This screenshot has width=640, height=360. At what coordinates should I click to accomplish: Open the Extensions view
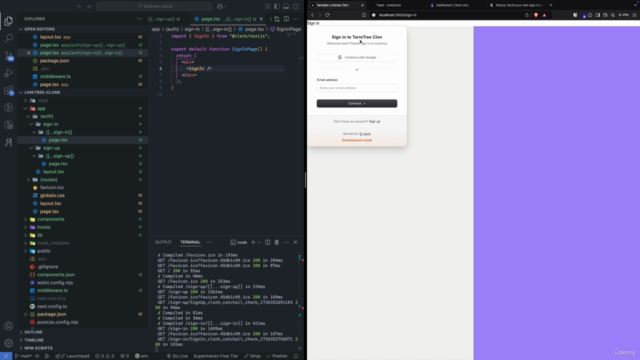pyautogui.click(x=9, y=90)
